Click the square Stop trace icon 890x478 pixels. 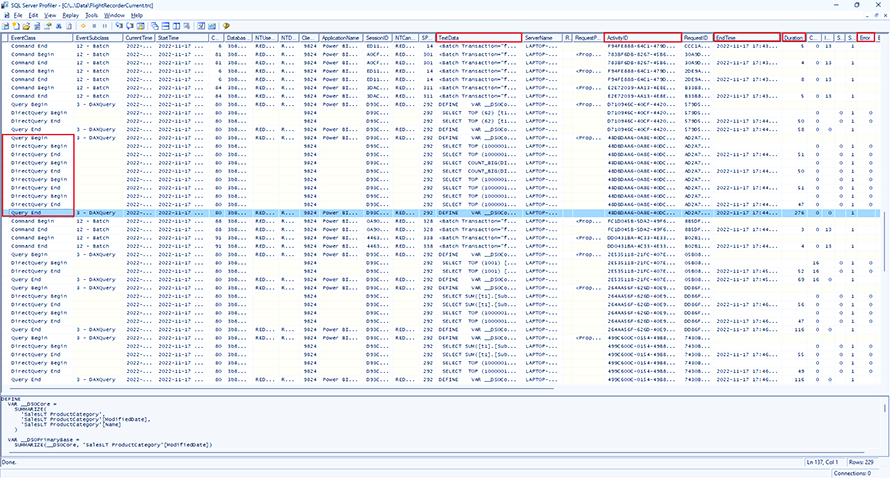(94, 26)
